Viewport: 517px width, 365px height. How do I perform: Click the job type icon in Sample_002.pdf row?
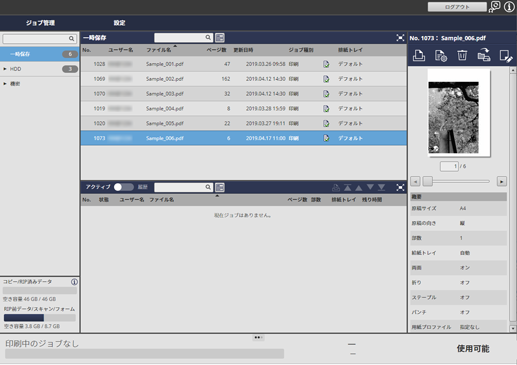(326, 79)
